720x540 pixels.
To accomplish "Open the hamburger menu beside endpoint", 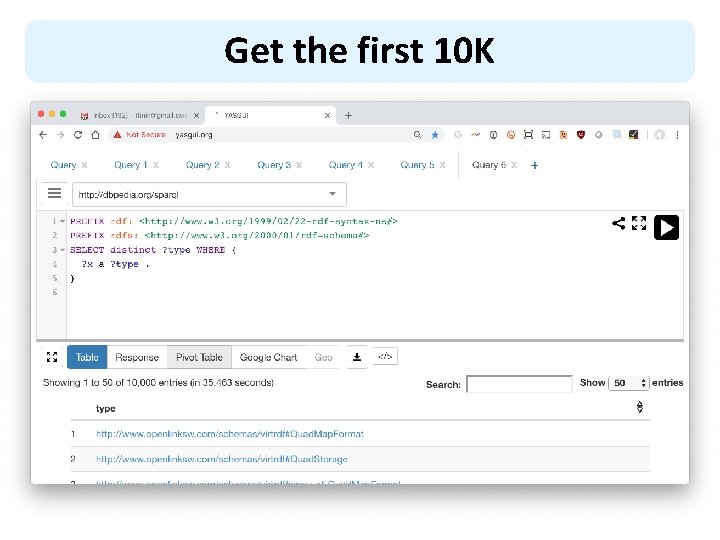I will (55, 193).
